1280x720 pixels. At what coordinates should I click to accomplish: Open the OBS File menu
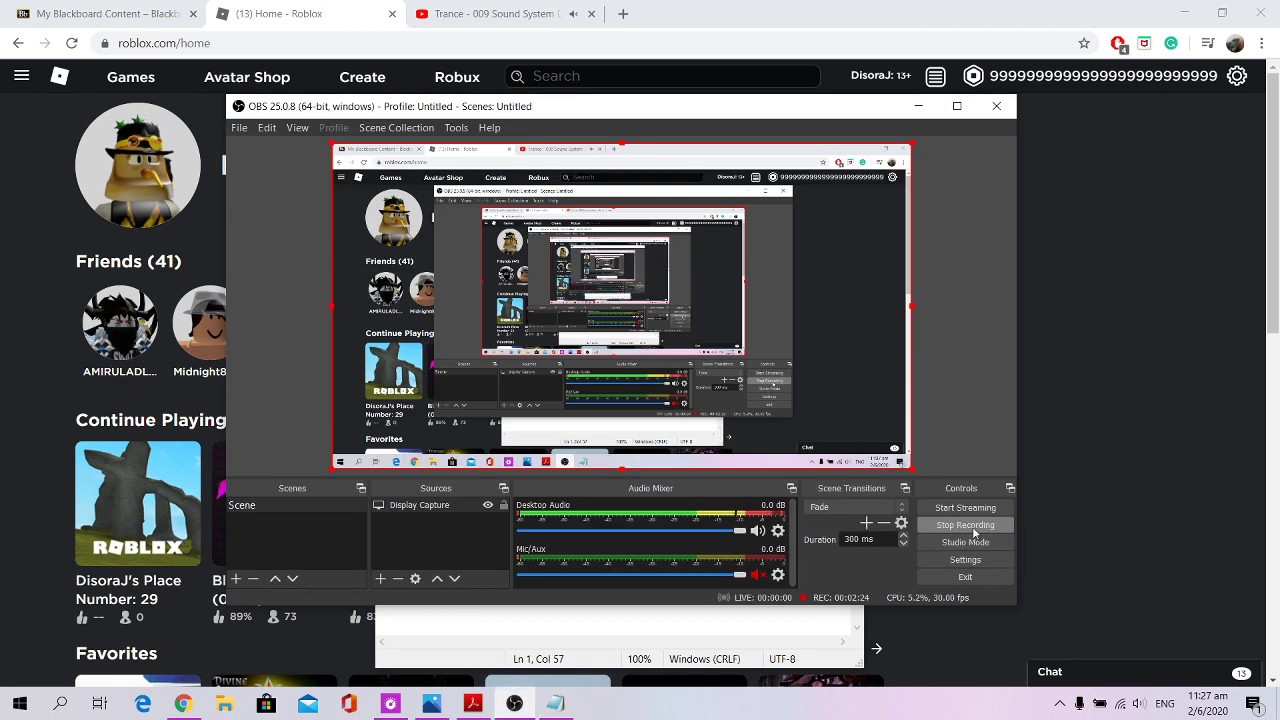tap(239, 128)
